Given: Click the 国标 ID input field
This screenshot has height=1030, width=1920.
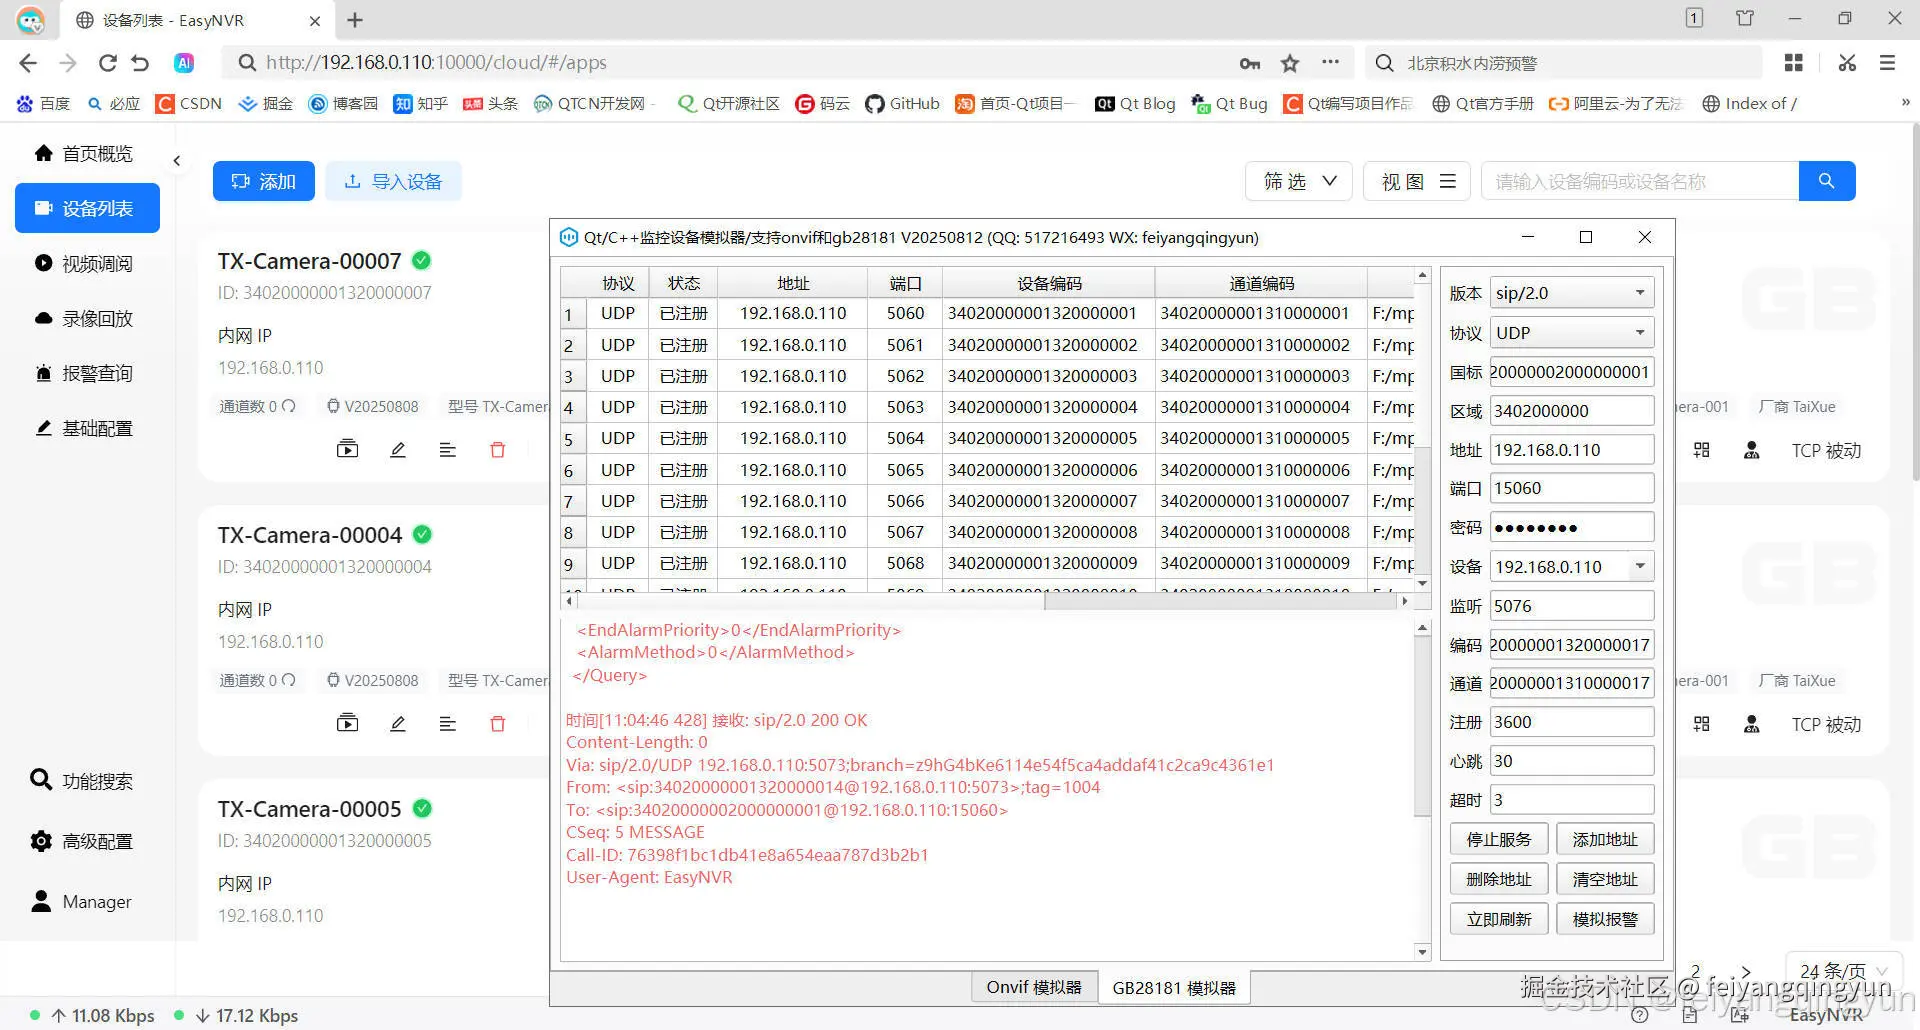Looking at the screenshot, I should (1571, 371).
